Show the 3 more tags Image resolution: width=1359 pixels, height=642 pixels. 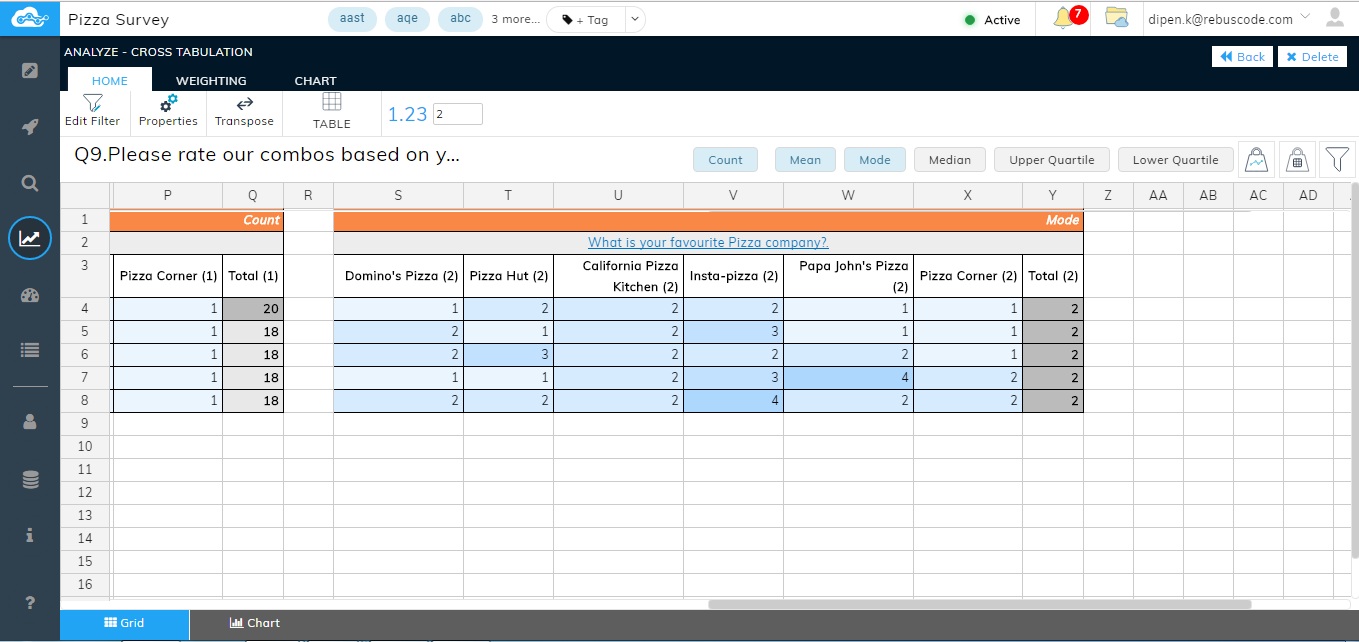point(515,19)
